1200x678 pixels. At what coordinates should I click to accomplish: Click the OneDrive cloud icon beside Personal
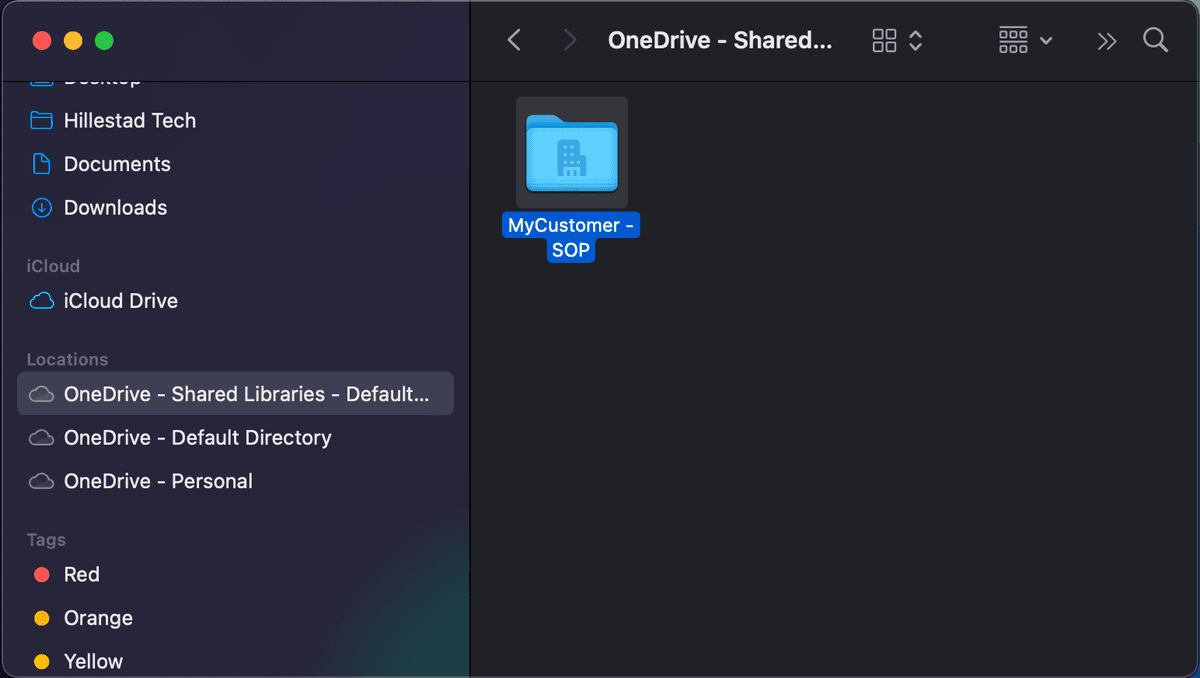[x=41, y=481]
